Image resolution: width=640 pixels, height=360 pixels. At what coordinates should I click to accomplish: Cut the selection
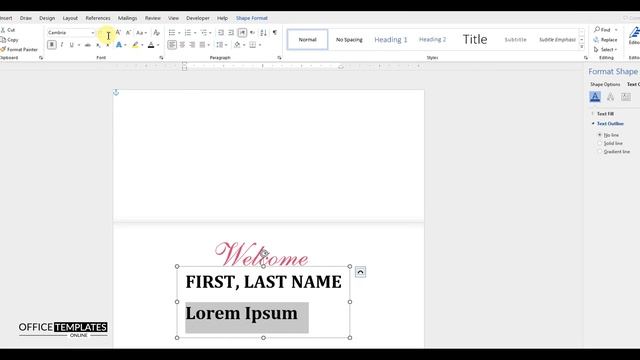(x=8, y=30)
